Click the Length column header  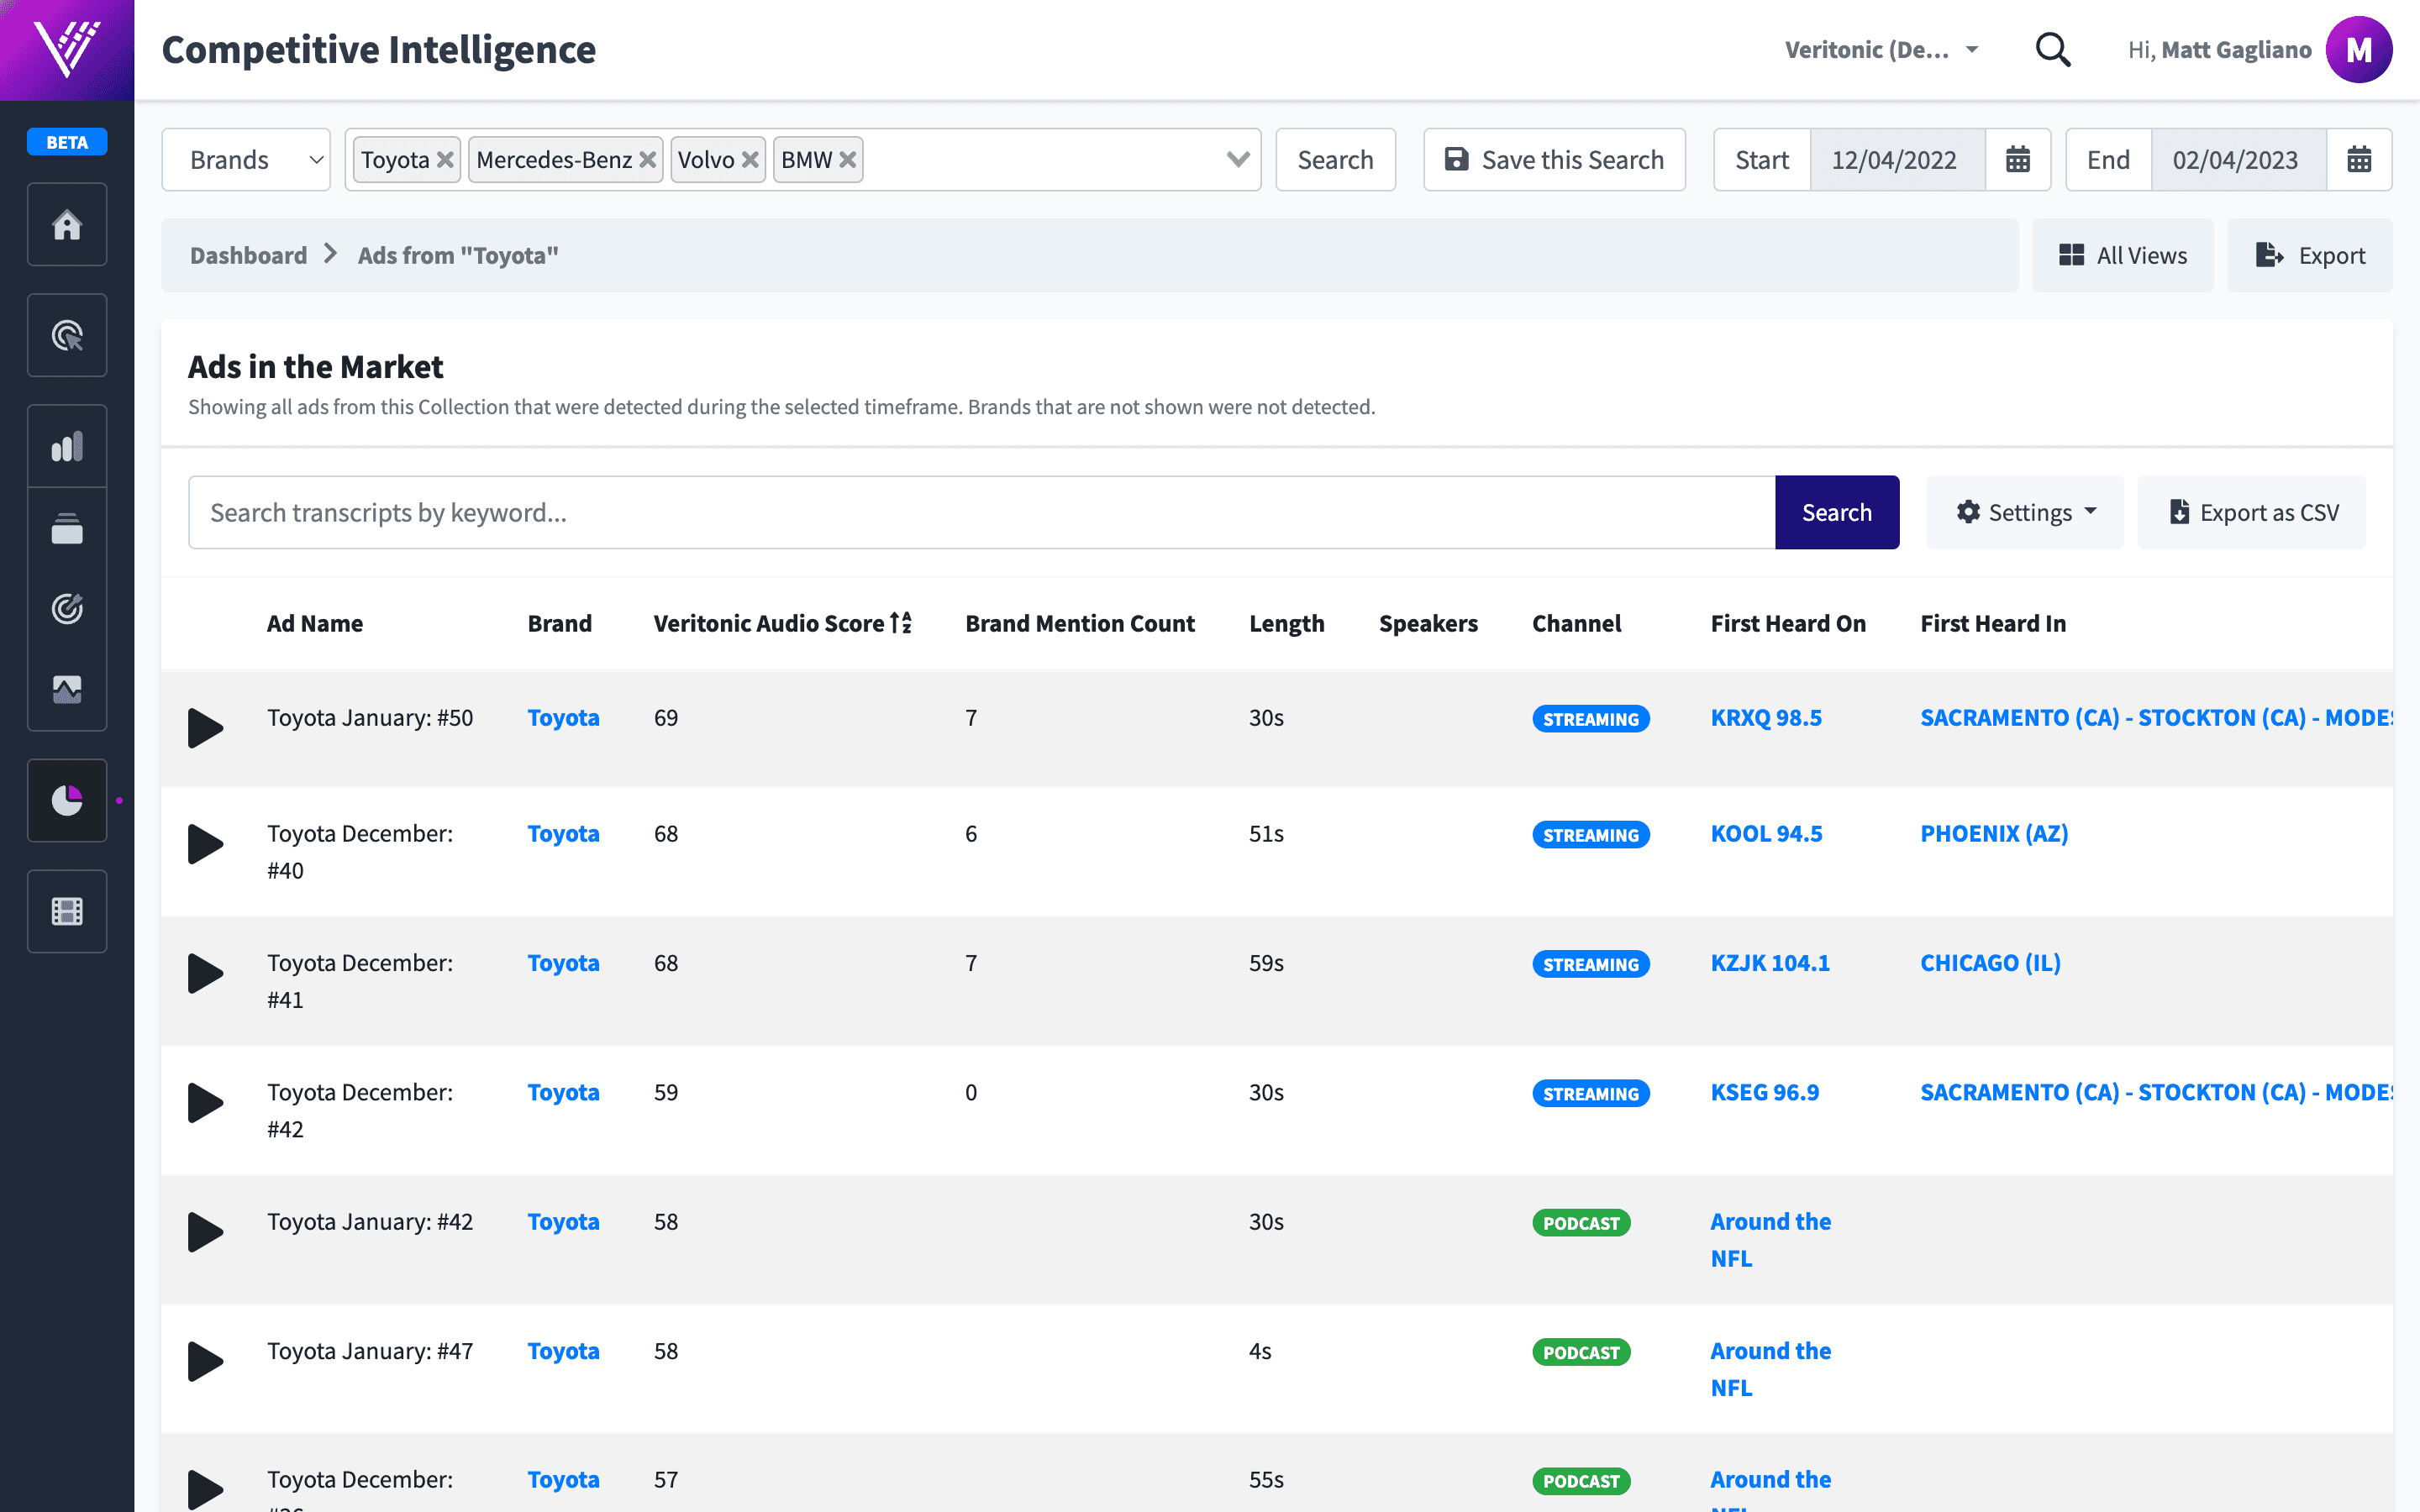1286,623
